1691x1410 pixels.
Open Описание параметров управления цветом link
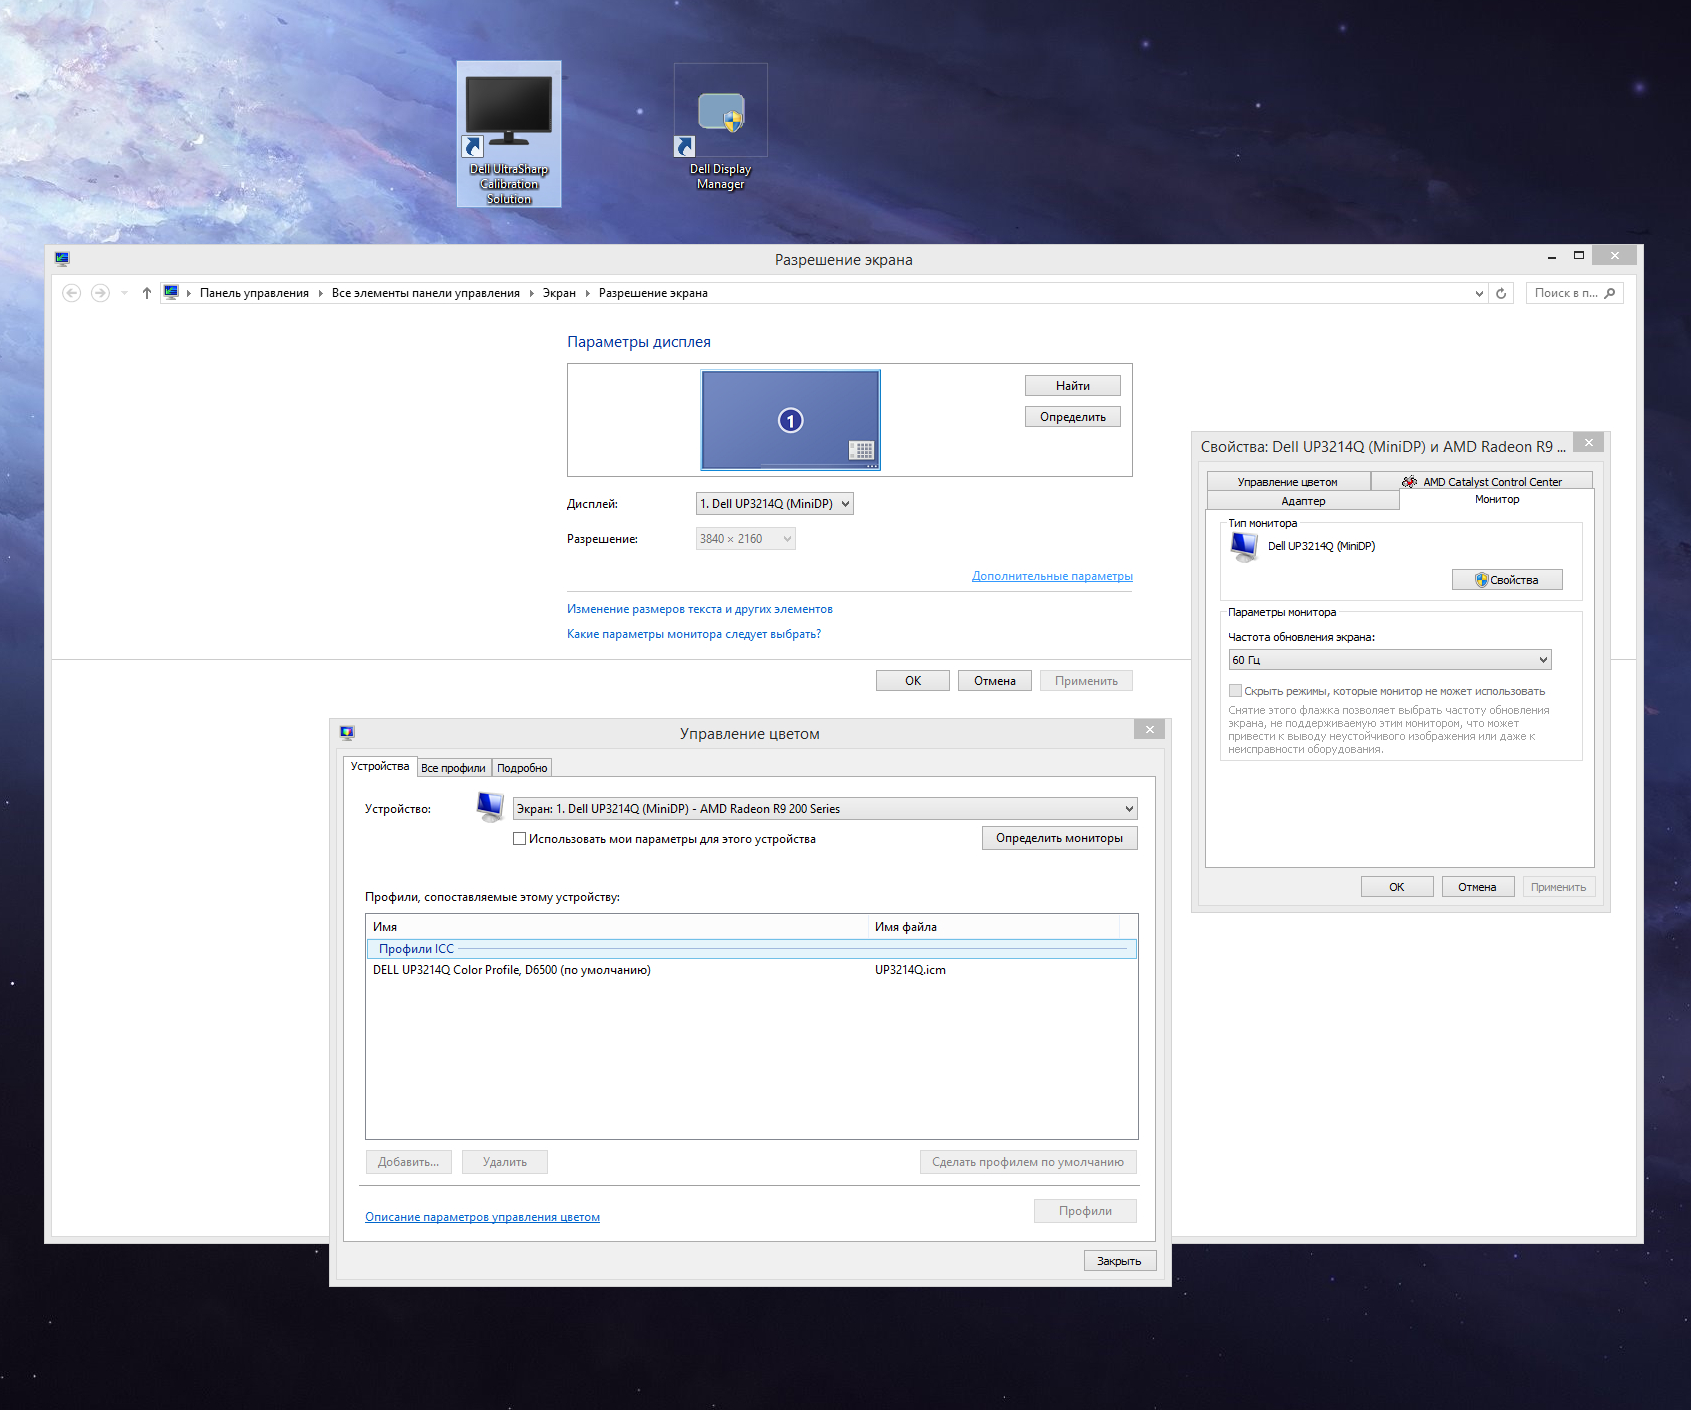482,1217
